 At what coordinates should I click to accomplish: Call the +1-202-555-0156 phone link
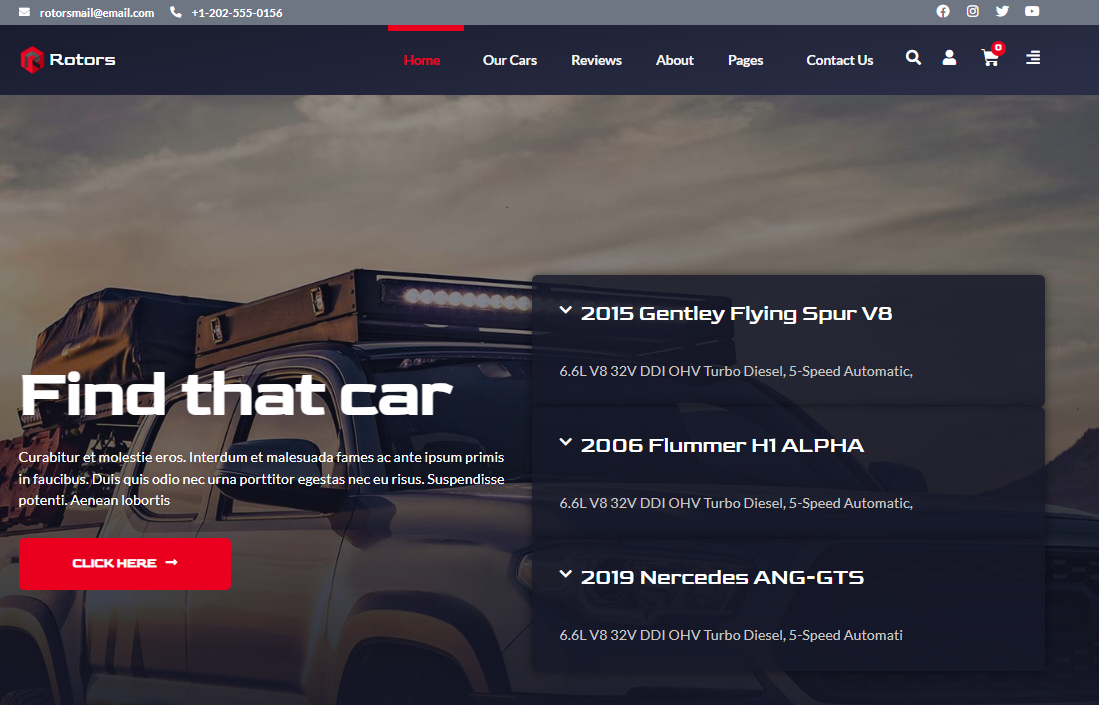[x=236, y=13]
